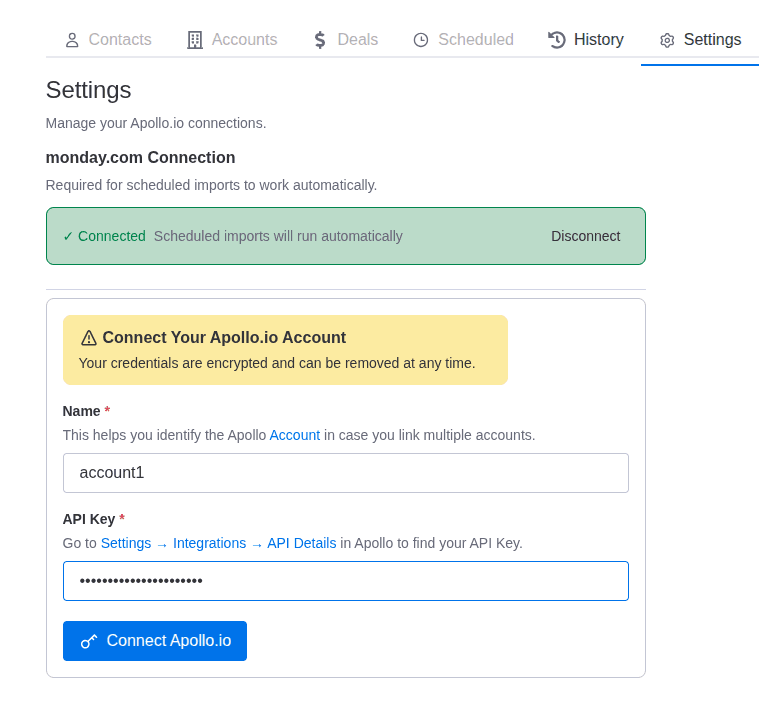The image size is (776, 711).
Task: Switch to the Accounts tab
Action: (232, 40)
